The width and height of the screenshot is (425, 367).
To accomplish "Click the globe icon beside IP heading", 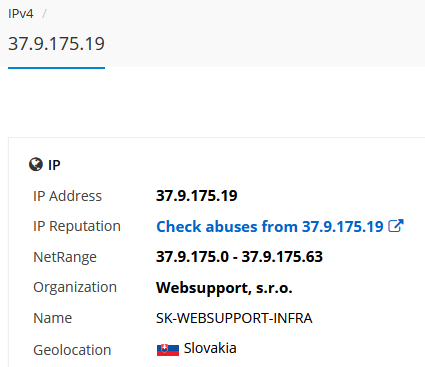I will [x=36, y=164].
